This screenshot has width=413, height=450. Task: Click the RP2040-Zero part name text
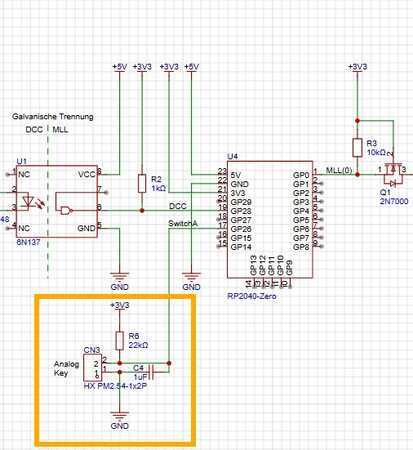coord(252,296)
